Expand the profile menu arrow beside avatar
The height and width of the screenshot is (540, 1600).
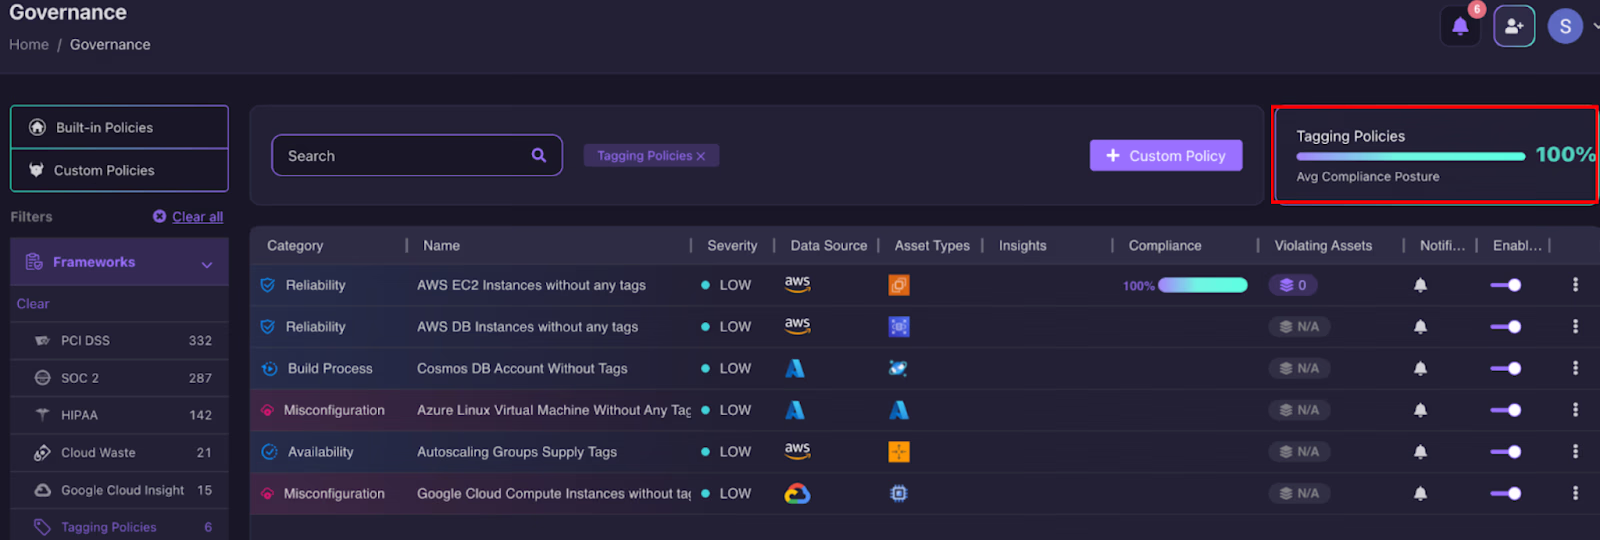[1595, 27]
